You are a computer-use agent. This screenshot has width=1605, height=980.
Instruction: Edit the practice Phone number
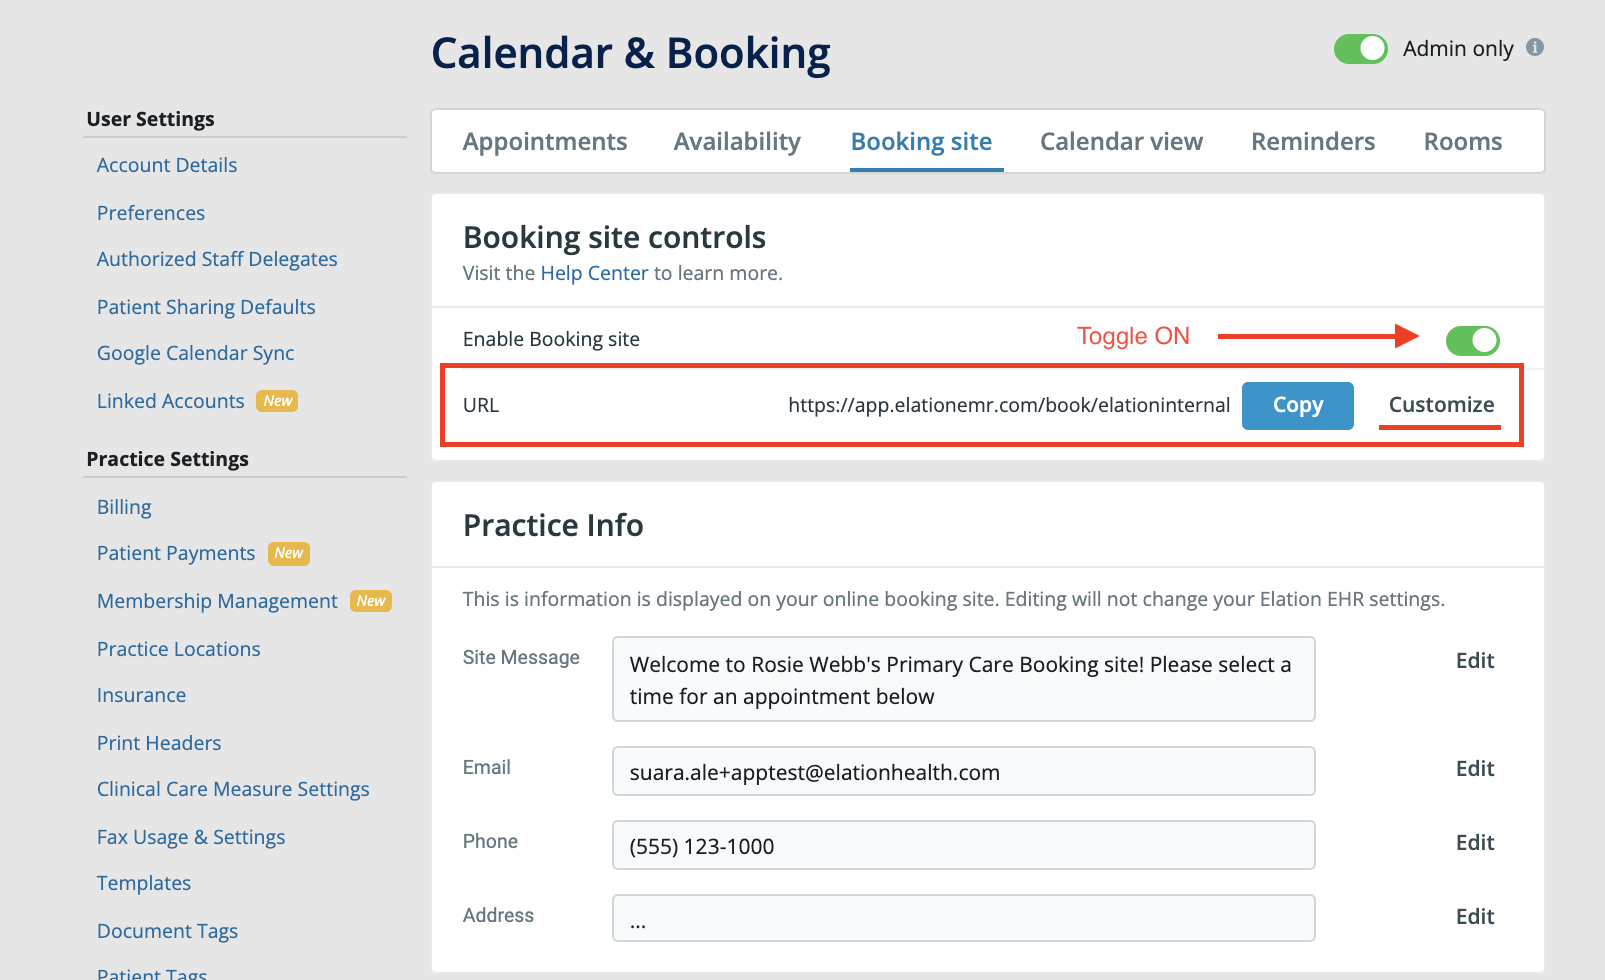tap(1474, 842)
